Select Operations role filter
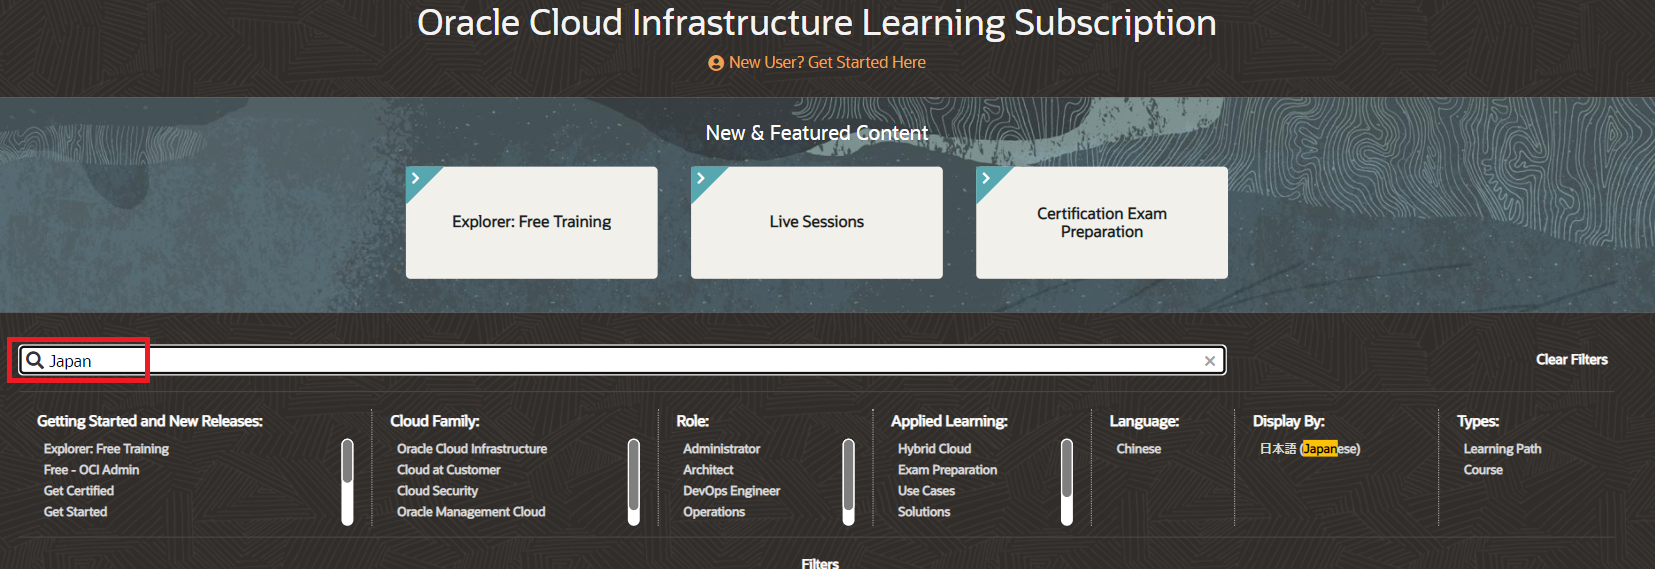This screenshot has width=1655, height=569. tap(714, 512)
